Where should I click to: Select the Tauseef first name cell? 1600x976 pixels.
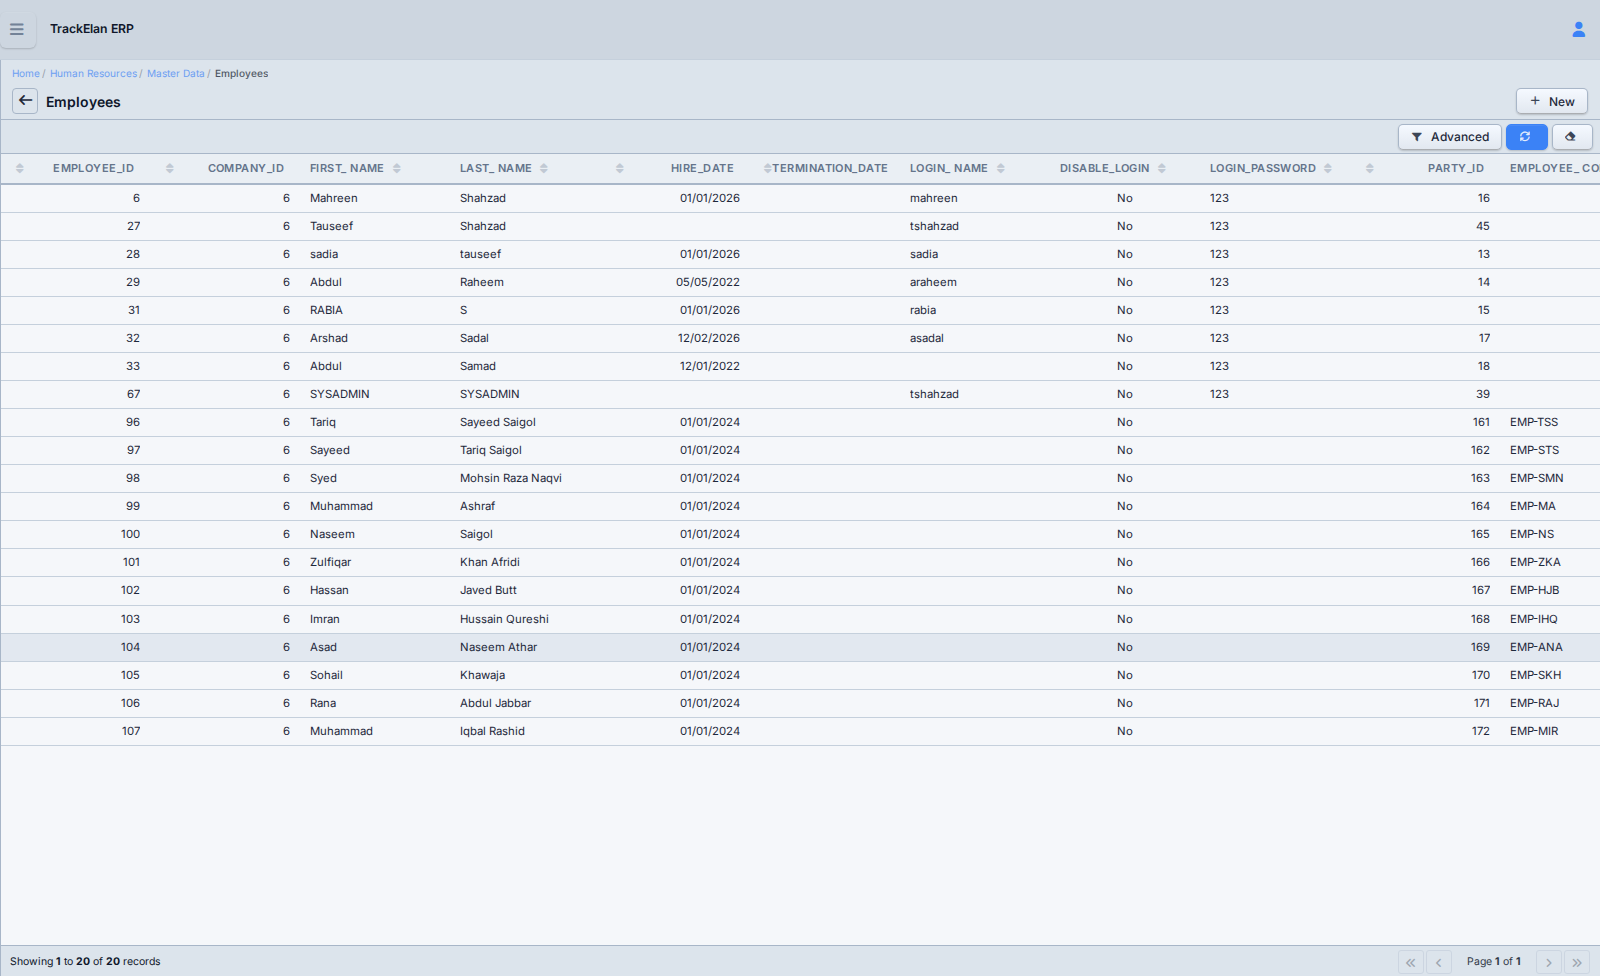click(x=331, y=226)
